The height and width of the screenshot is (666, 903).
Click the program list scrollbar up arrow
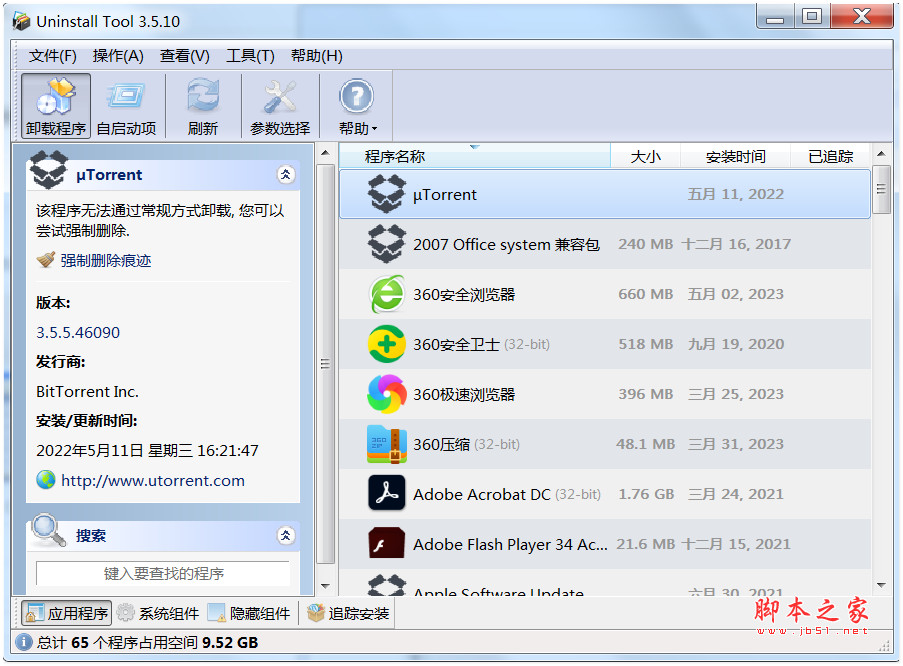pos(881,154)
